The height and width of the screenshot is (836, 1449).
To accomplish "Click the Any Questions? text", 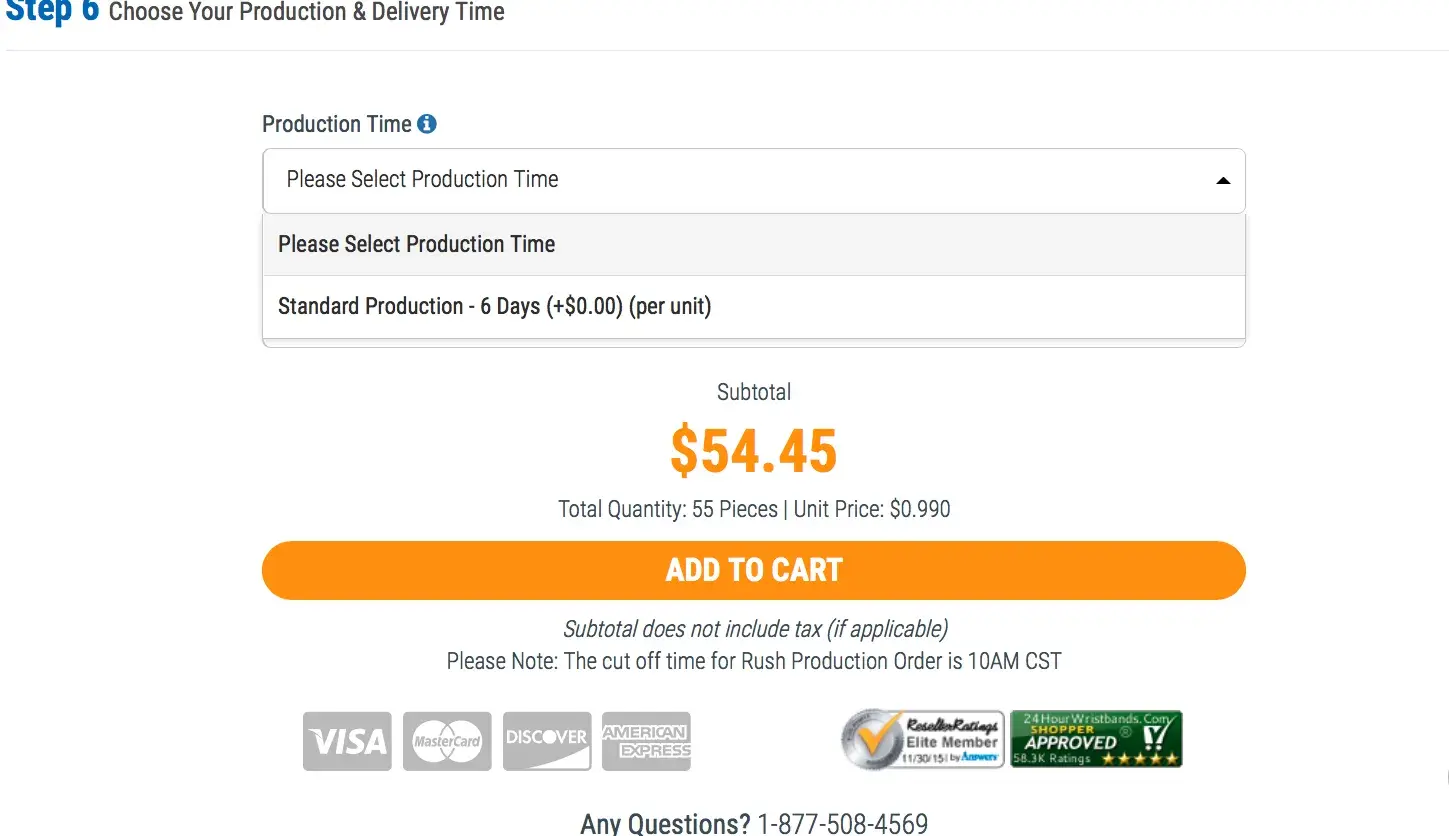I will 665,824.
